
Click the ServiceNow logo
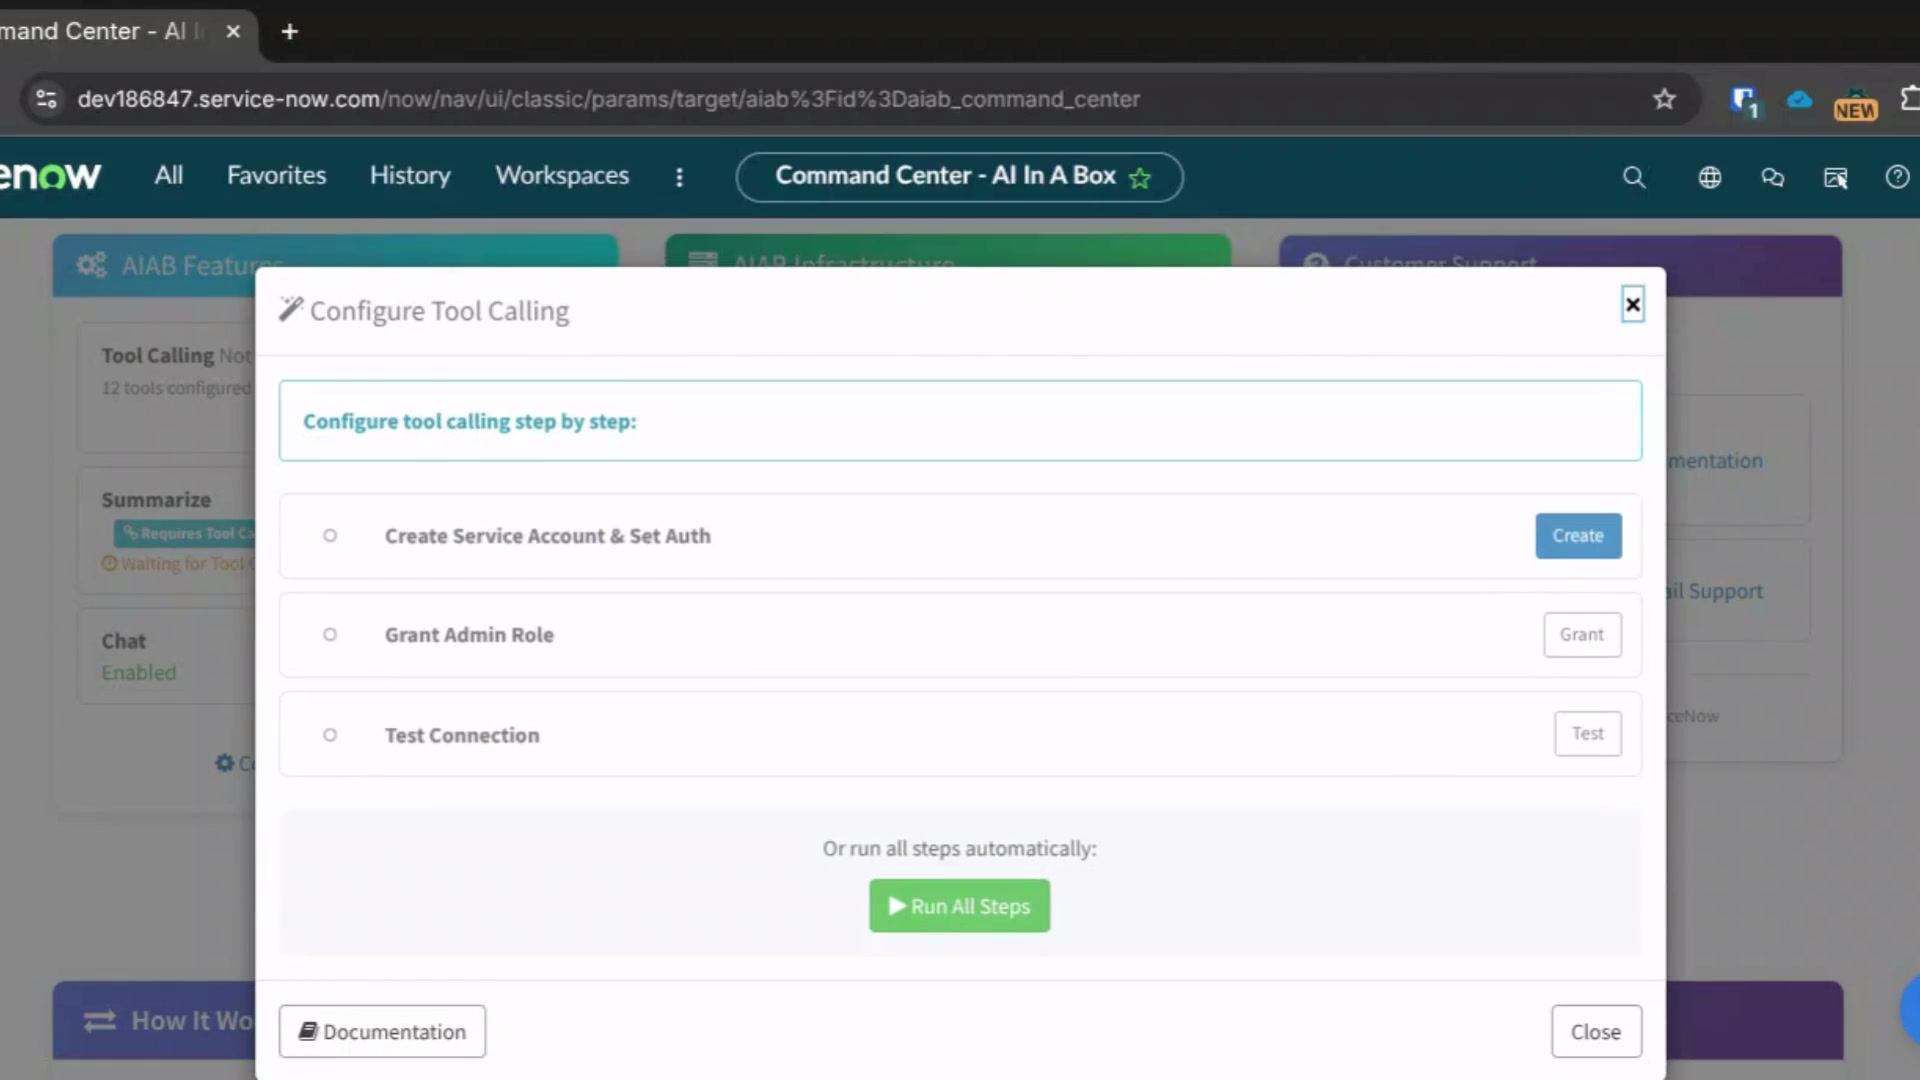click(x=50, y=176)
